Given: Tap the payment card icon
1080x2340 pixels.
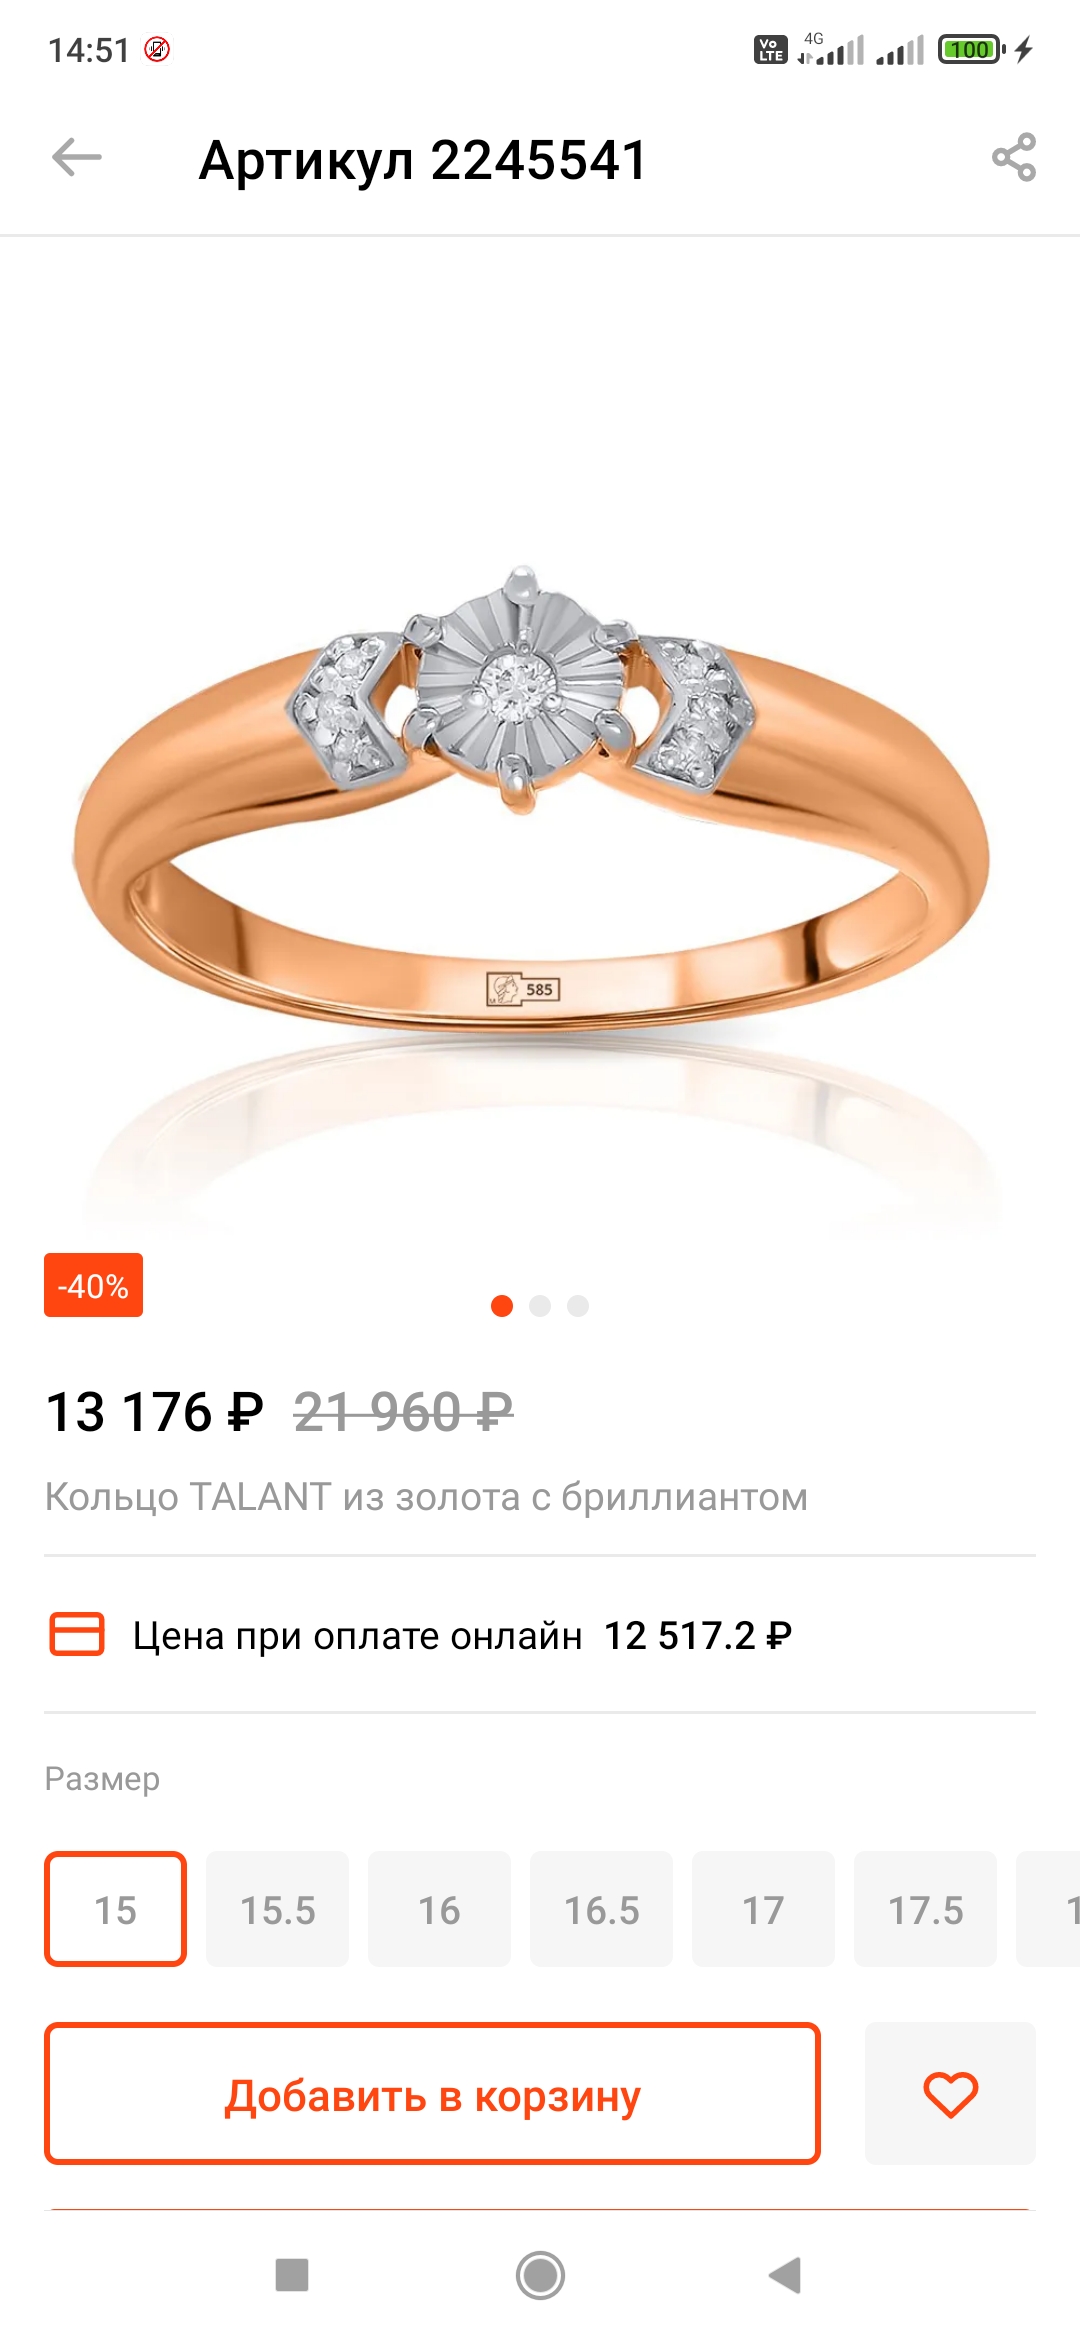Looking at the screenshot, I should 77,1634.
